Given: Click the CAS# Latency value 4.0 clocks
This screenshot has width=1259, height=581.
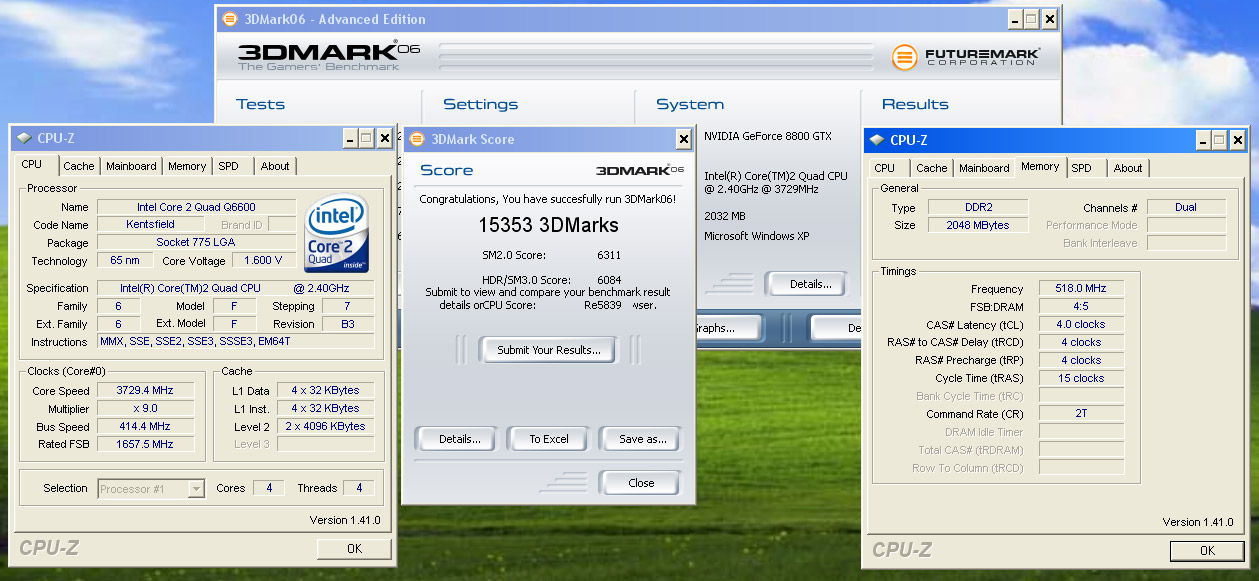Looking at the screenshot, I should [x=1082, y=324].
